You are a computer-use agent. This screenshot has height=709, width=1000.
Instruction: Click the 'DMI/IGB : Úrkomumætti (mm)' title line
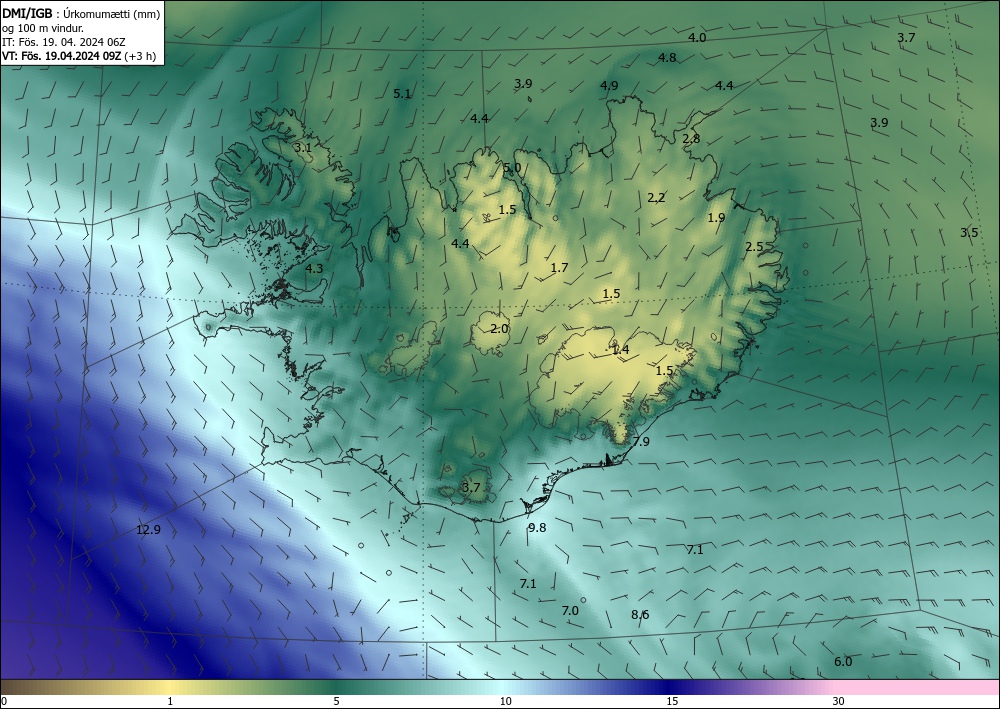click(x=81, y=13)
